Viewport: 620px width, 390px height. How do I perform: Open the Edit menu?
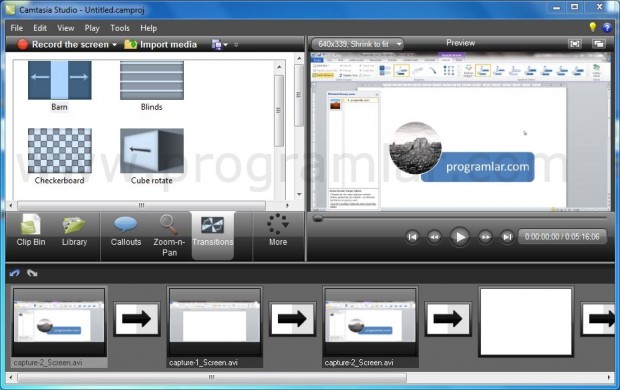click(x=40, y=28)
